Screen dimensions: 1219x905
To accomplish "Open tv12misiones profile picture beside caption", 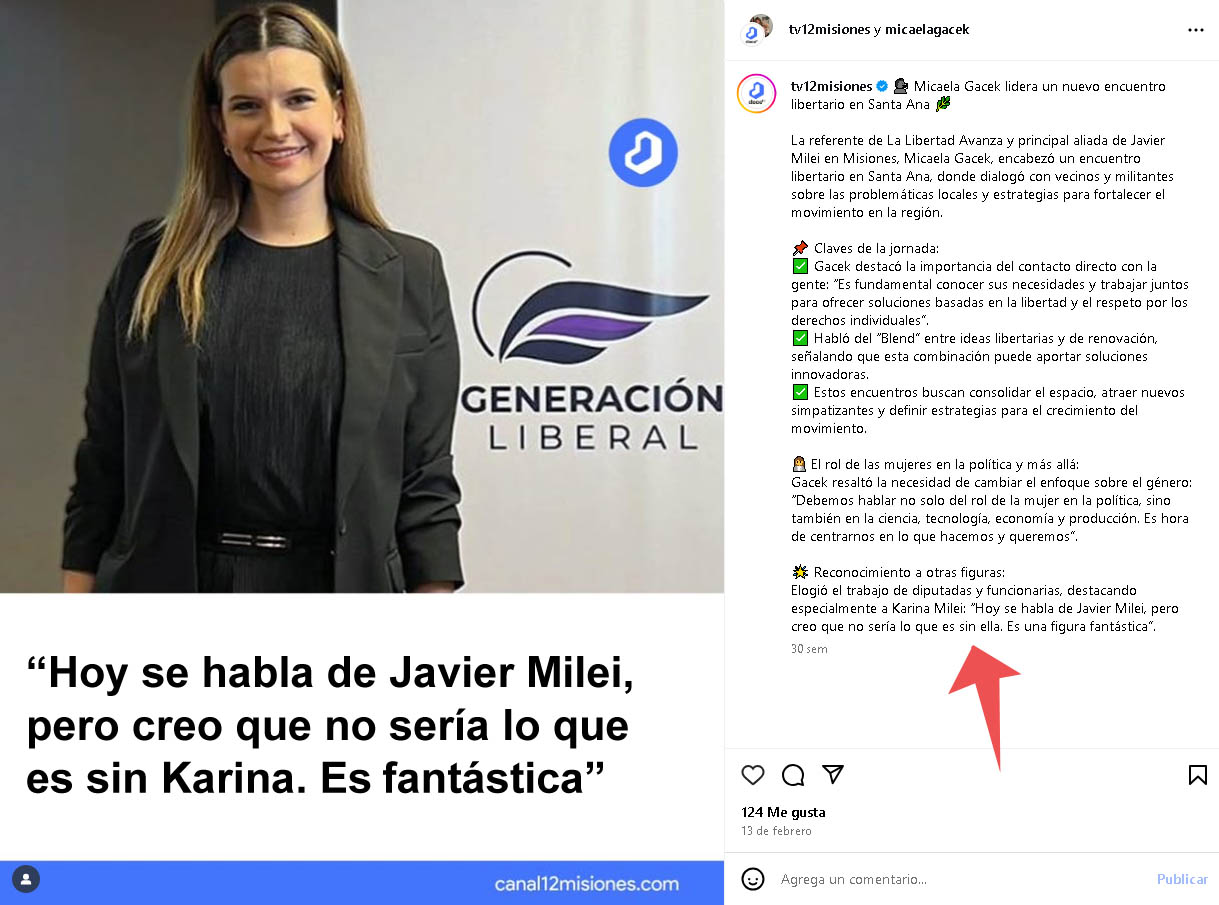I will [x=756, y=93].
